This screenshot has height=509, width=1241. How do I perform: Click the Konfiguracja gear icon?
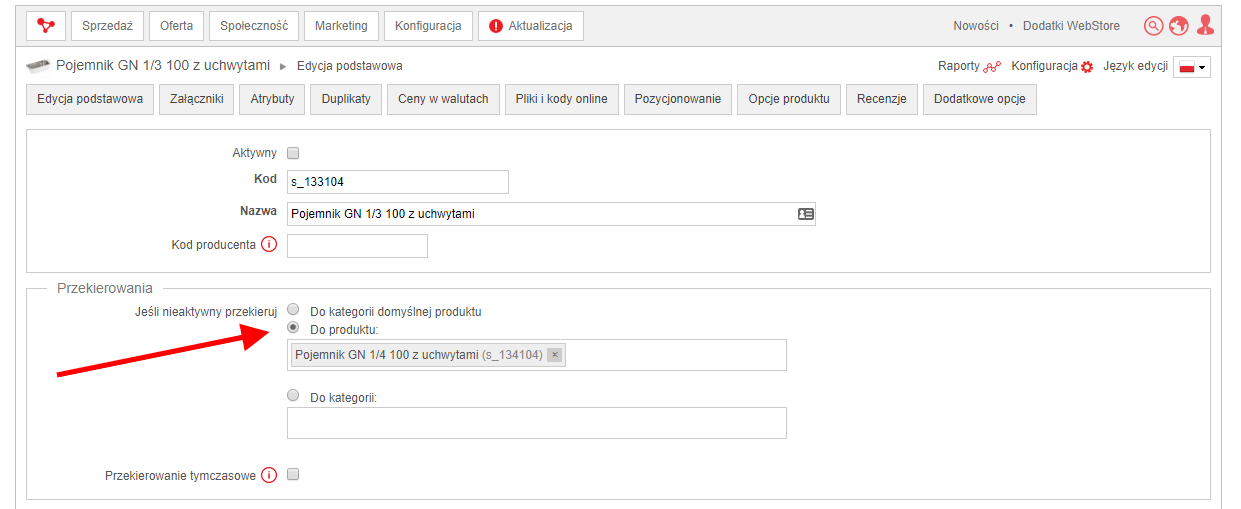pyautogui.click(x=1087, y=67)
